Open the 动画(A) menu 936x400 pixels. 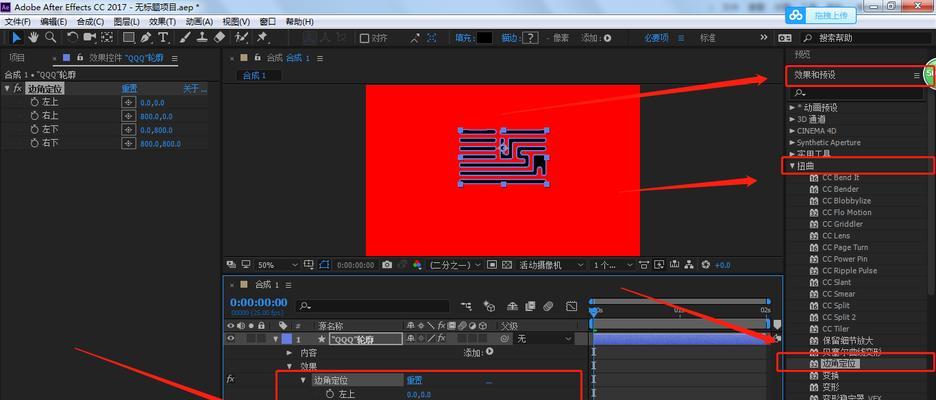199,21
